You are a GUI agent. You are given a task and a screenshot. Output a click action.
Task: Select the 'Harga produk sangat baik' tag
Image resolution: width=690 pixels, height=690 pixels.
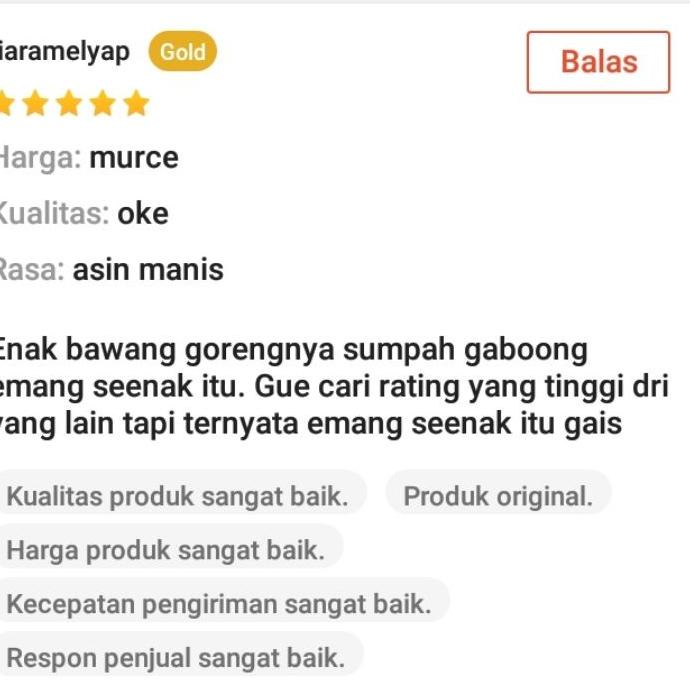point(171,550)
